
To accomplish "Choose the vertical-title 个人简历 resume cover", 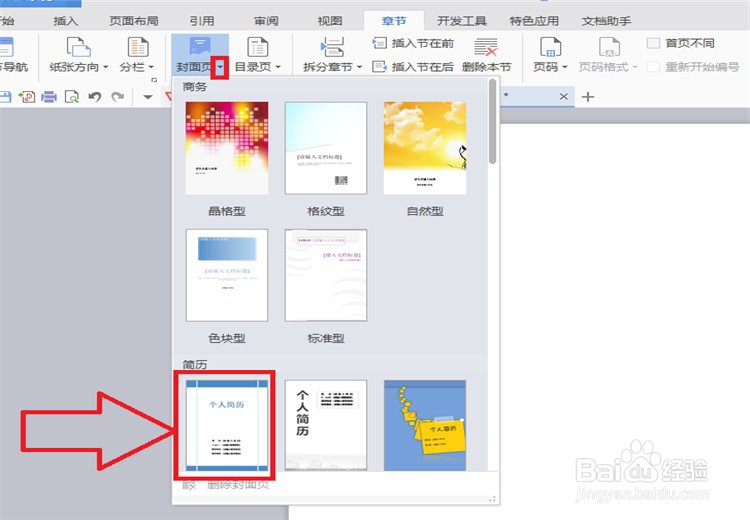I will pos(326,425).
